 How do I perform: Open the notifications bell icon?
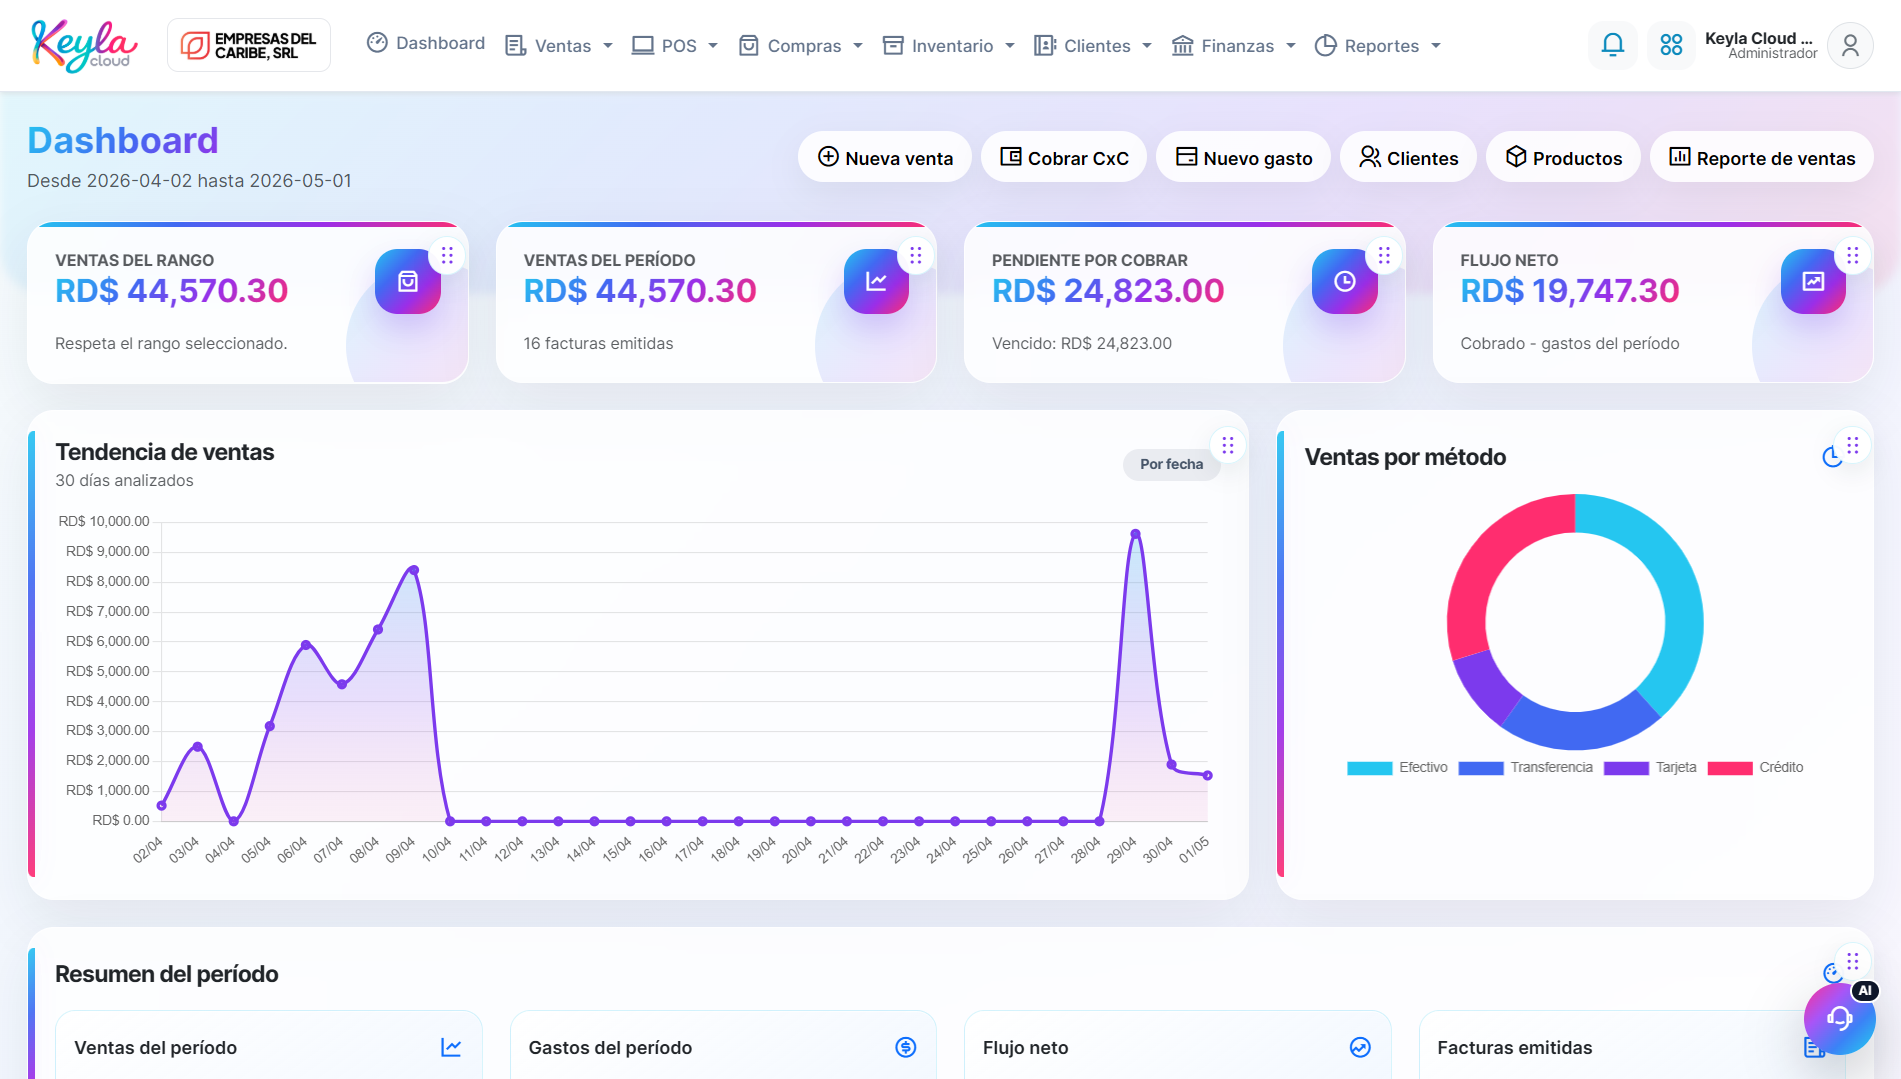pos(1612,45)
